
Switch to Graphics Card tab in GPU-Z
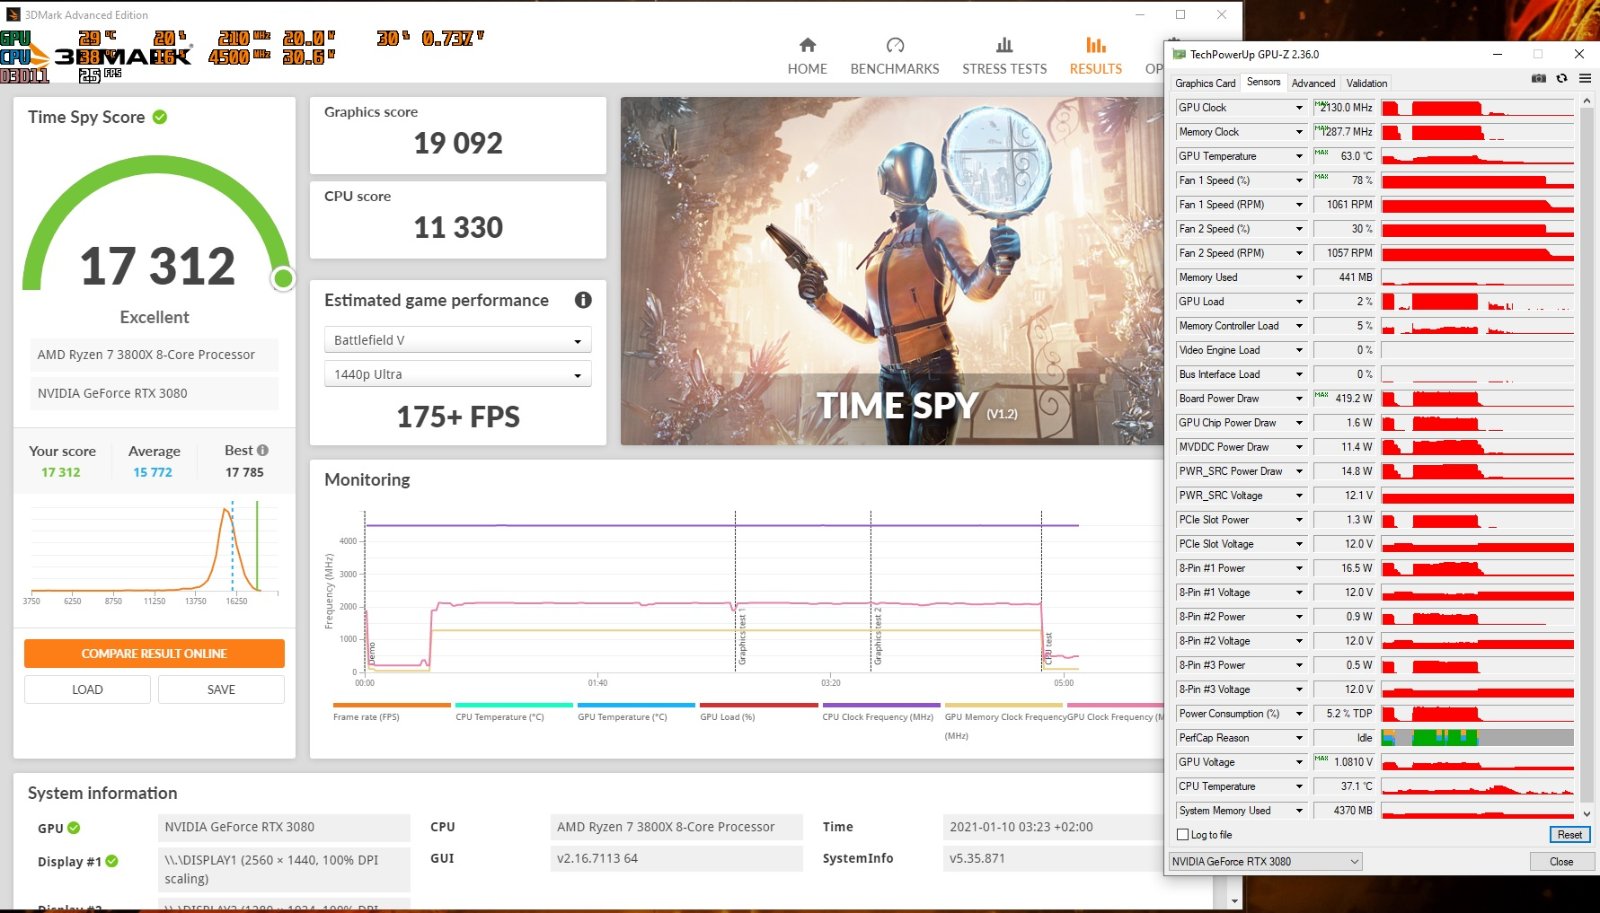1205,83
